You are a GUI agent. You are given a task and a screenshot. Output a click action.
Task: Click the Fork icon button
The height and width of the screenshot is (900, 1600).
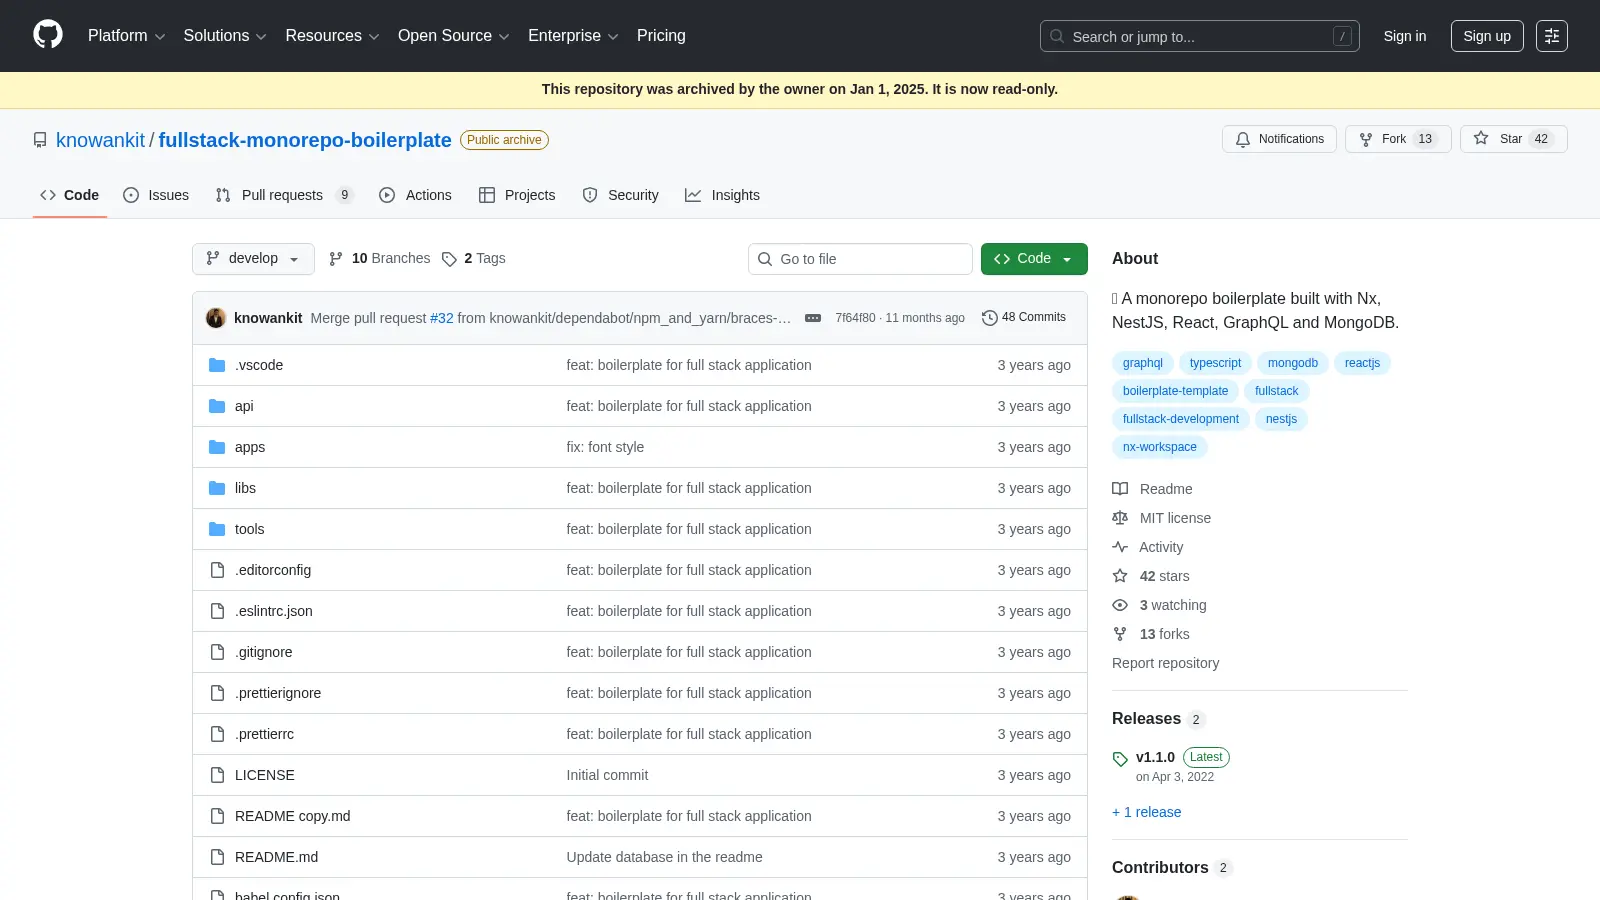point(1366,139)
